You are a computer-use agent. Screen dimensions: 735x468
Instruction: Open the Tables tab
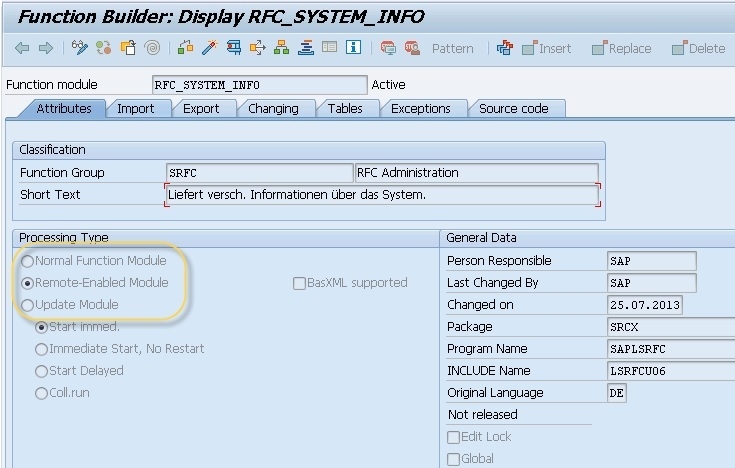[x=345, y=108]
